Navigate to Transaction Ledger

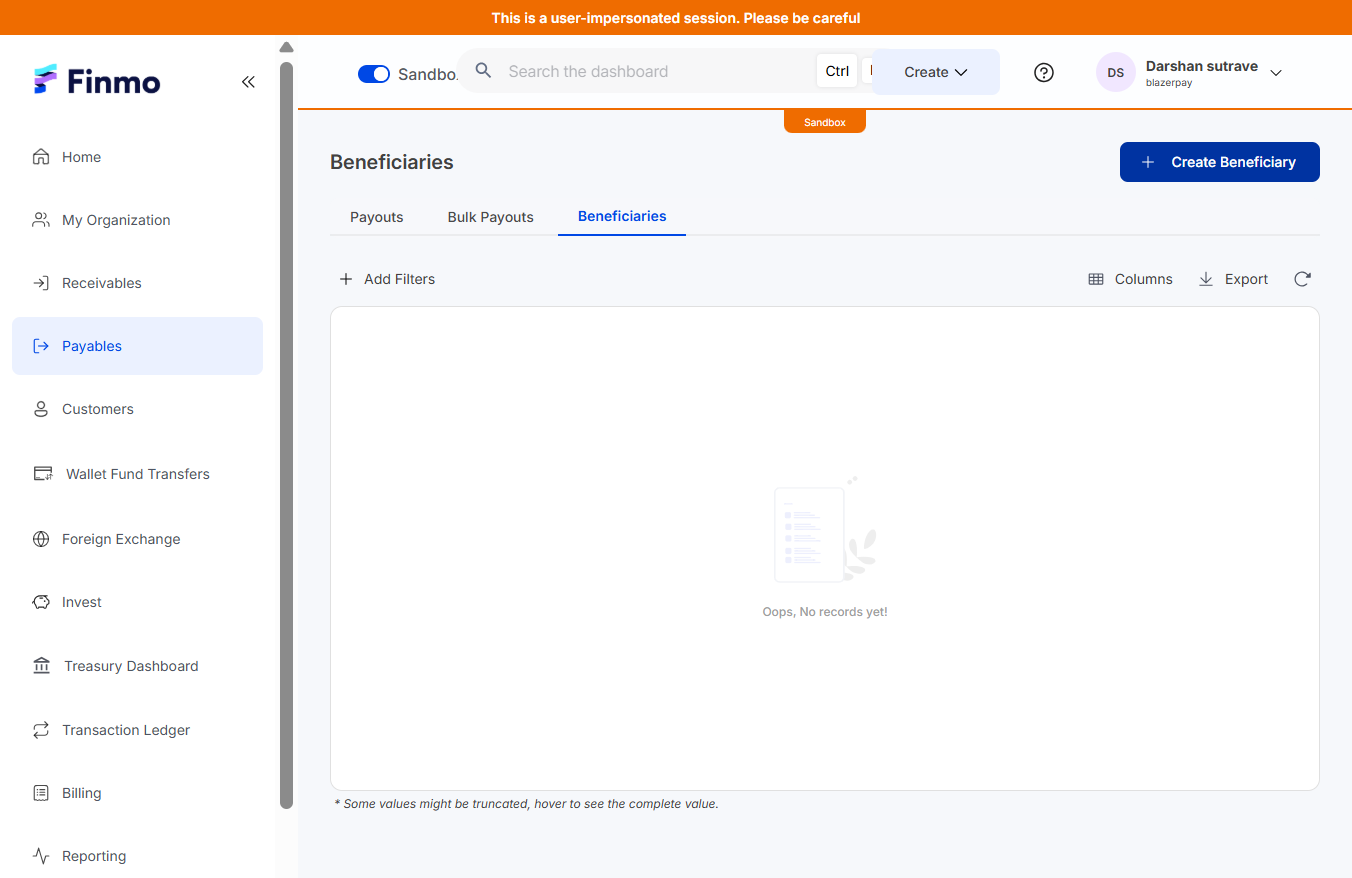click(x=137, y=730)
